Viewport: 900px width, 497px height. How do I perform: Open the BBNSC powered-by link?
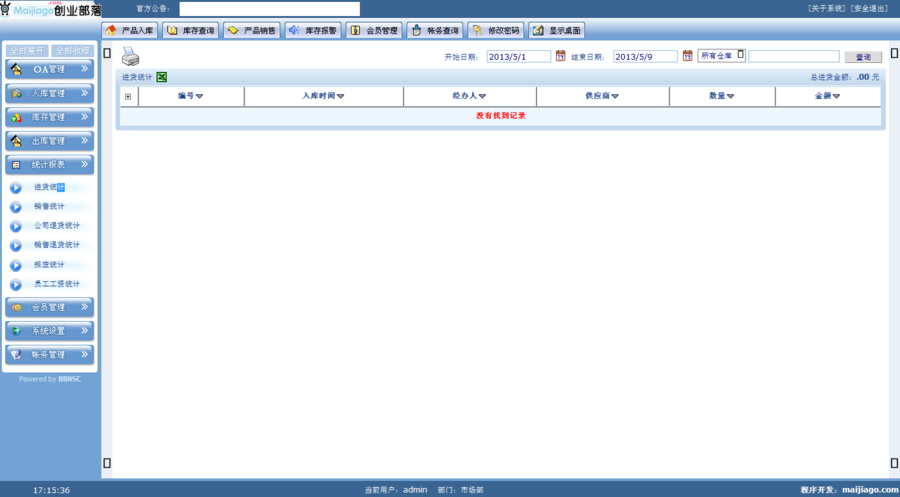pyautogui.click(x=69, y=379)
